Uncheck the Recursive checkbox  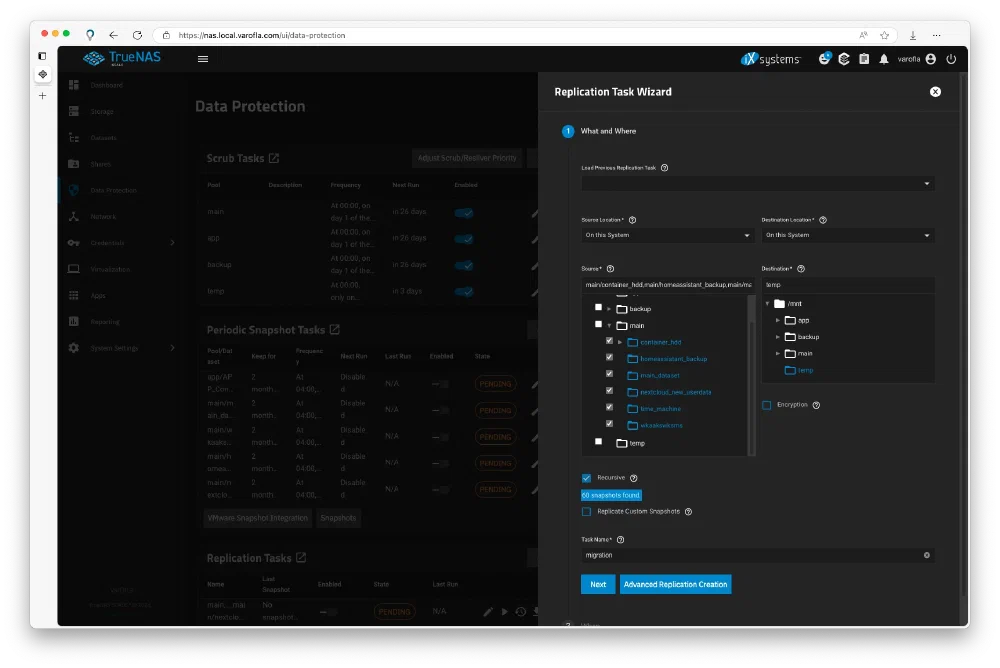[x=587, y=478]
